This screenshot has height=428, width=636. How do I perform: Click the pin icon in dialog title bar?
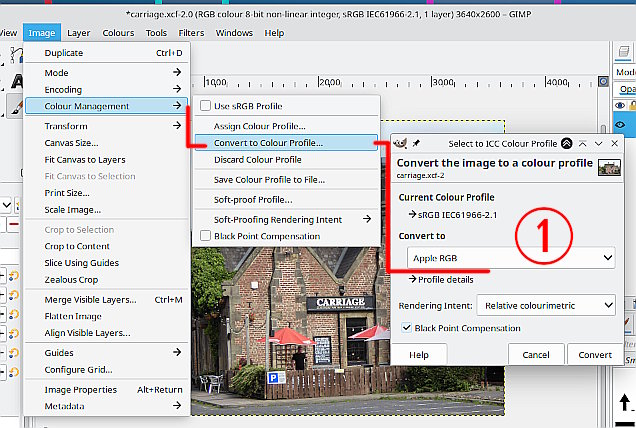click(416, 143)
